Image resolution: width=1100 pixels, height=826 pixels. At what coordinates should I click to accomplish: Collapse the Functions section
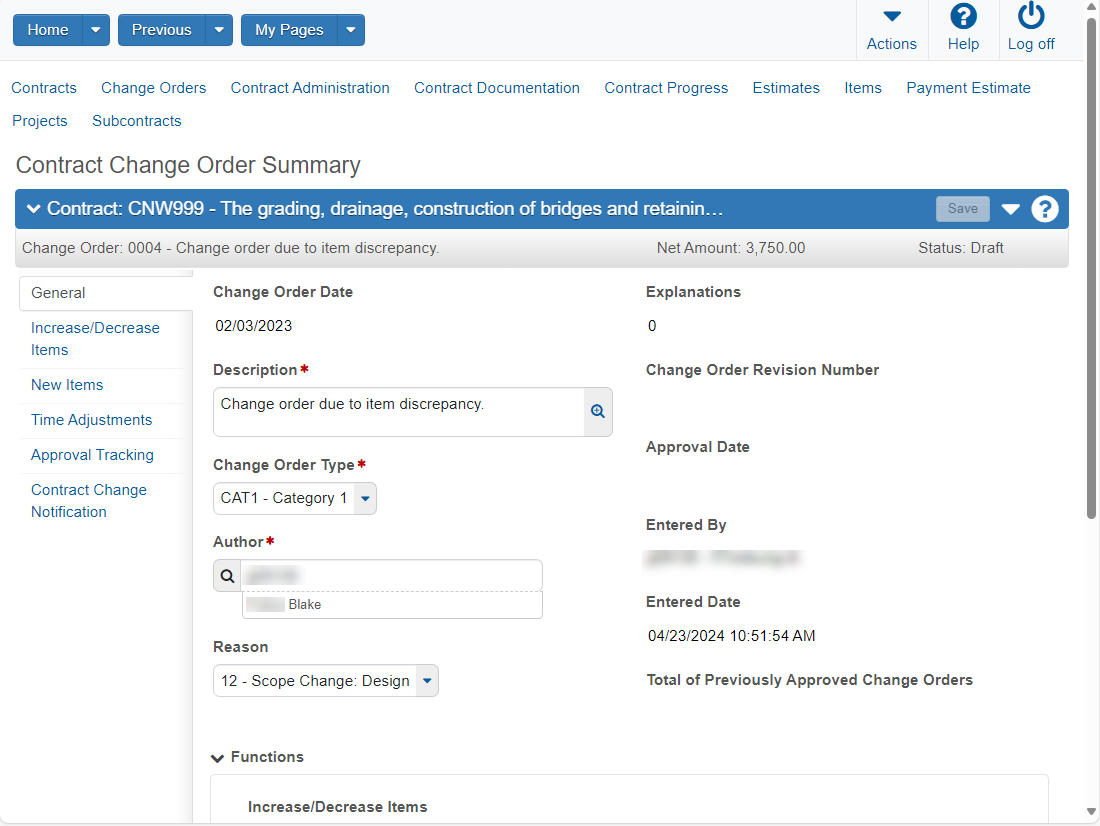[x=217, y=758]
